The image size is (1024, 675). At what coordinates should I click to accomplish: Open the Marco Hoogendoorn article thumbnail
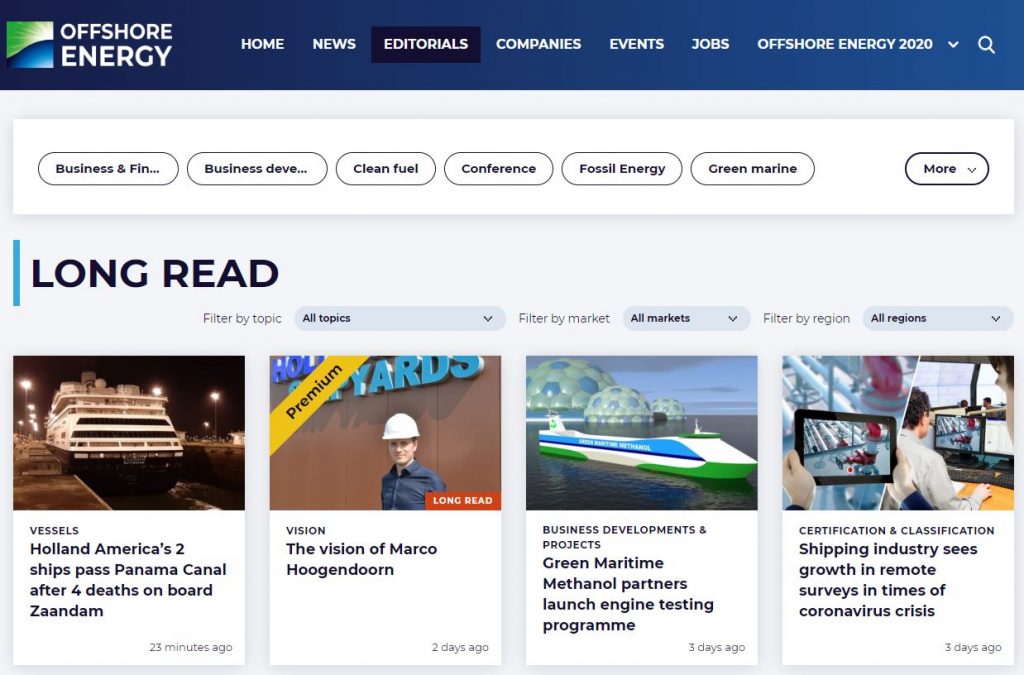[385, 433]
